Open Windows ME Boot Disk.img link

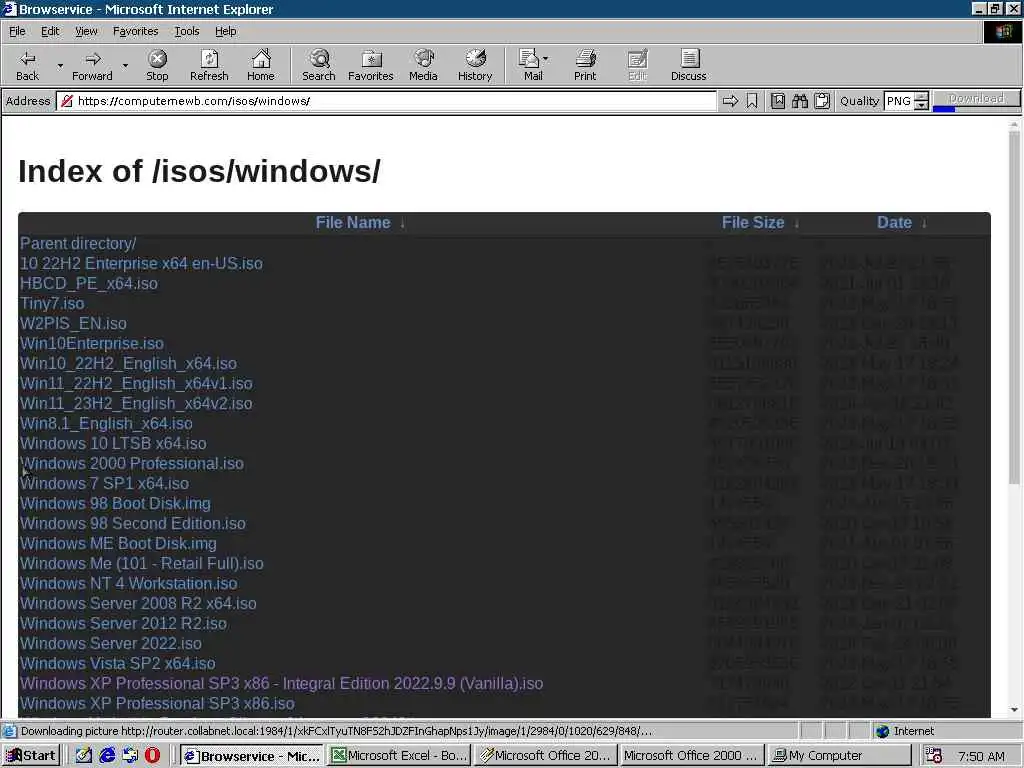coord(118,544)
